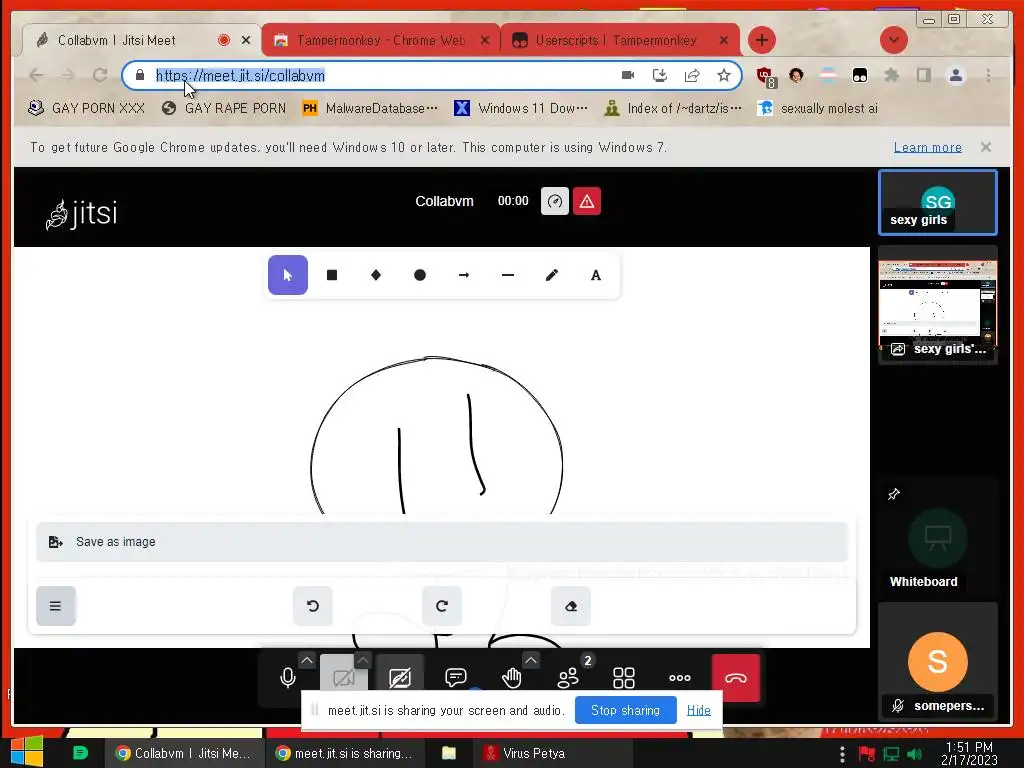Viewport: 1024px width, 768px height.
Task: Select the line drawing tool
Action: tap(508, 275)
